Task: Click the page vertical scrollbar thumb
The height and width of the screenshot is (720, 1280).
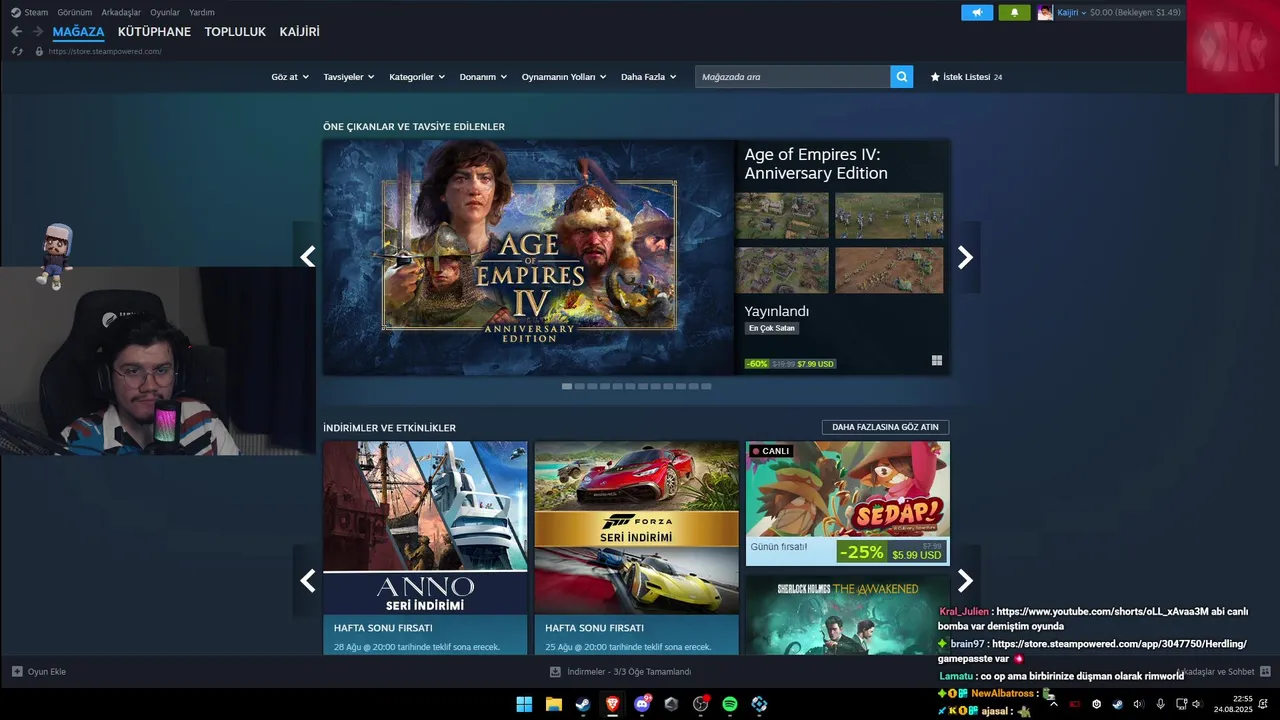Action: click(1275, 130)
